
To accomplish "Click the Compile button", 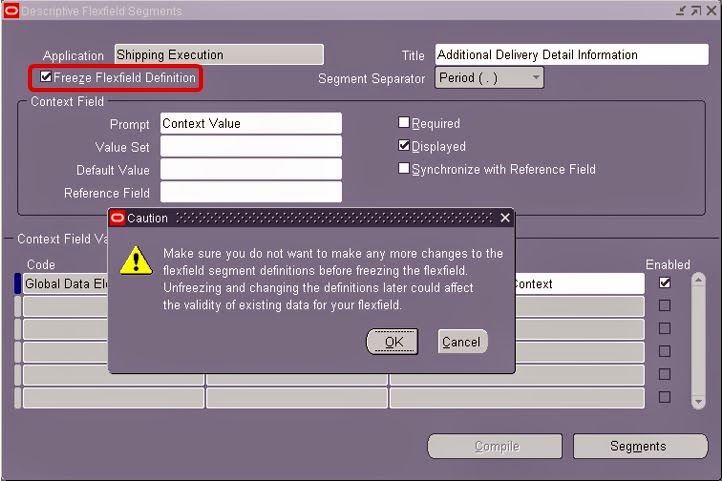I will (495, 446).
